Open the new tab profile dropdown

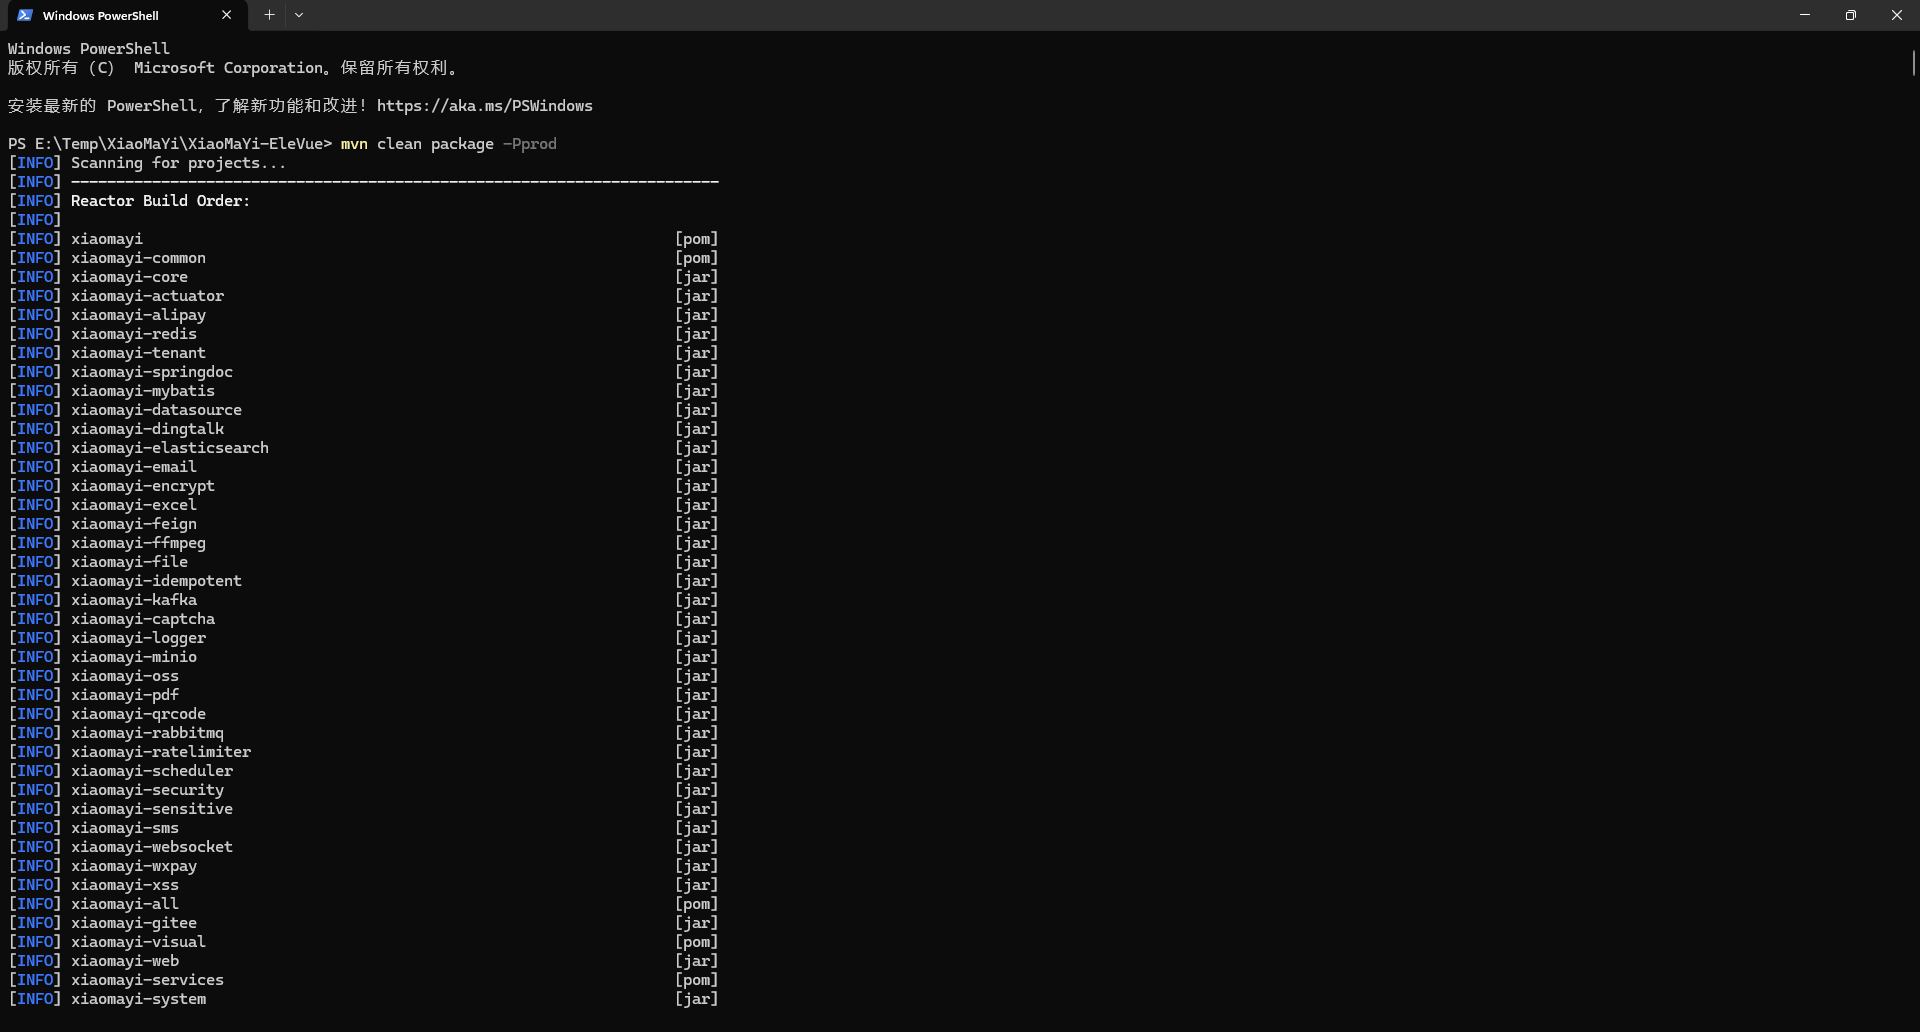[x=299, y=15]
